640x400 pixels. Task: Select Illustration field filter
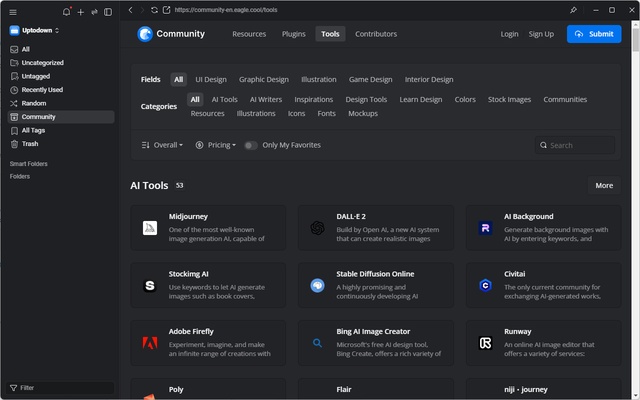tap(319, 80)
